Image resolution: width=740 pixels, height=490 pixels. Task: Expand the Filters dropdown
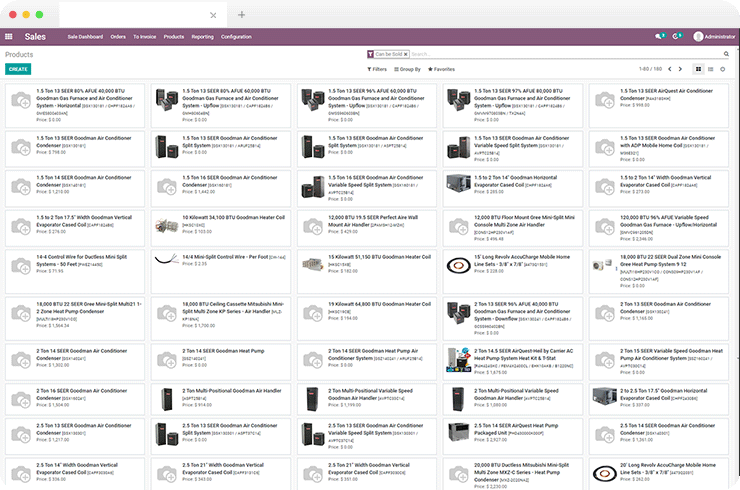click(377, 69)
